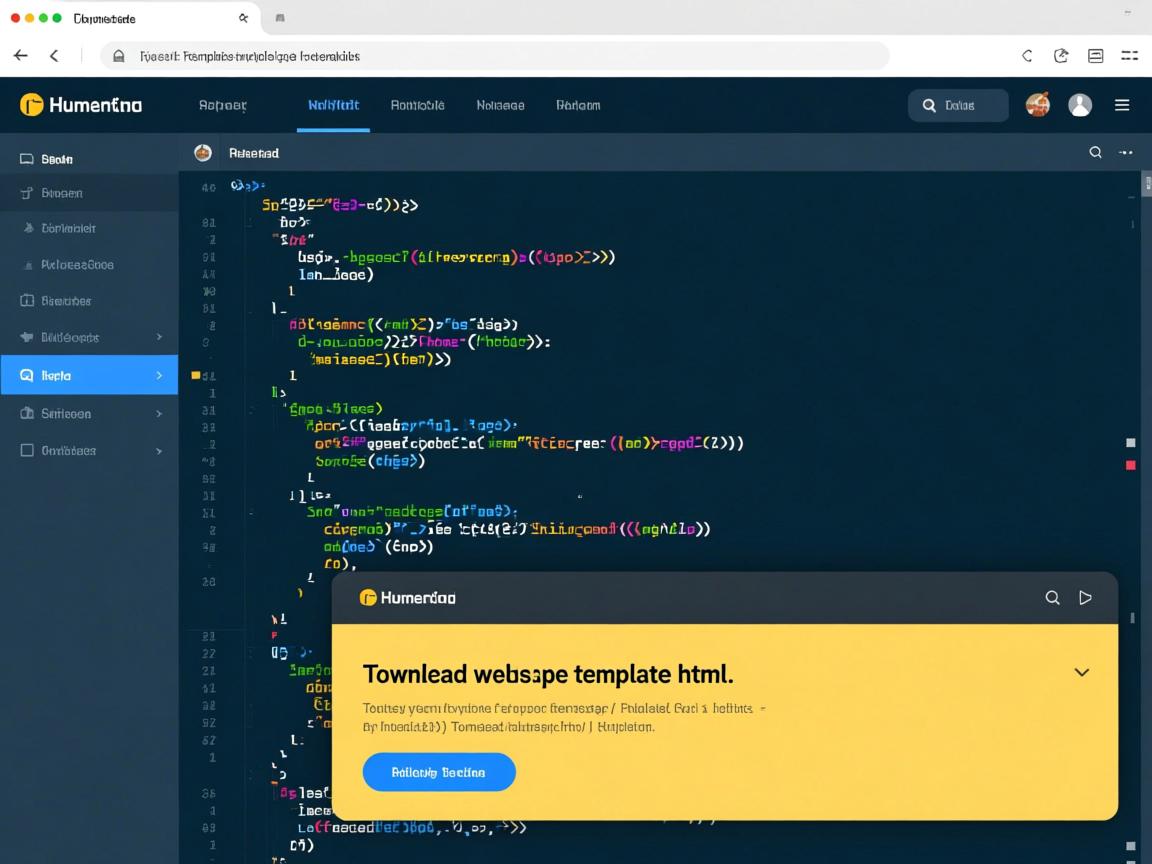The height and width of the screenshot is (864, 1152).
Task: Switch to the underlined active navigation tab
Action: click(x=333, y=105)
